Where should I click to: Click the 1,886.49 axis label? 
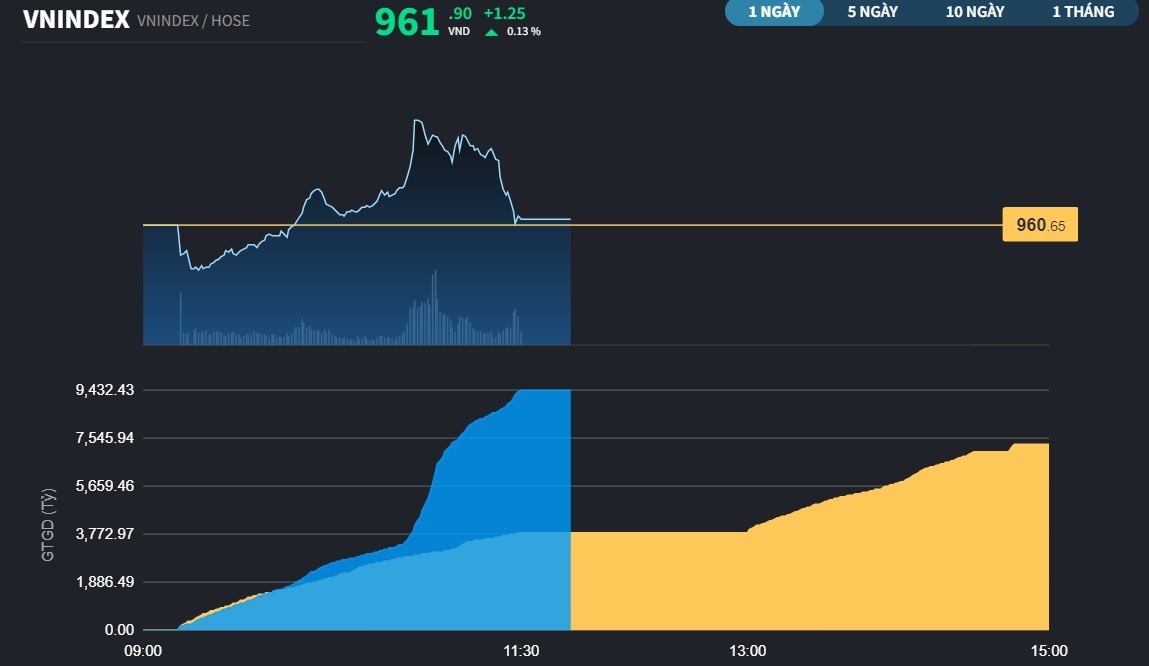click(x=105, y=582)
